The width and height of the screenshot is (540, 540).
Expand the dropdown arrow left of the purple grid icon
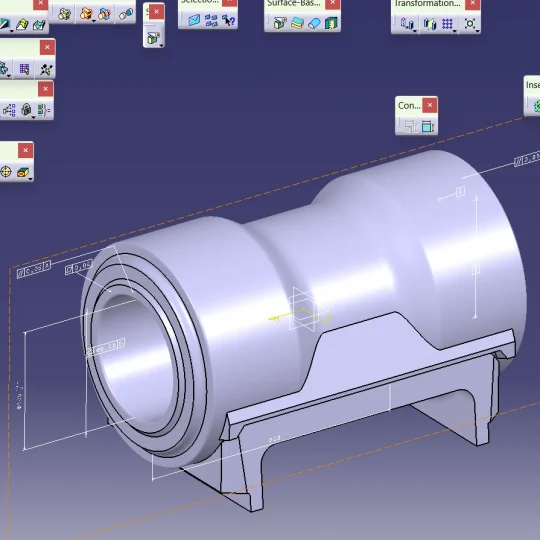click(x=9, y=76)
